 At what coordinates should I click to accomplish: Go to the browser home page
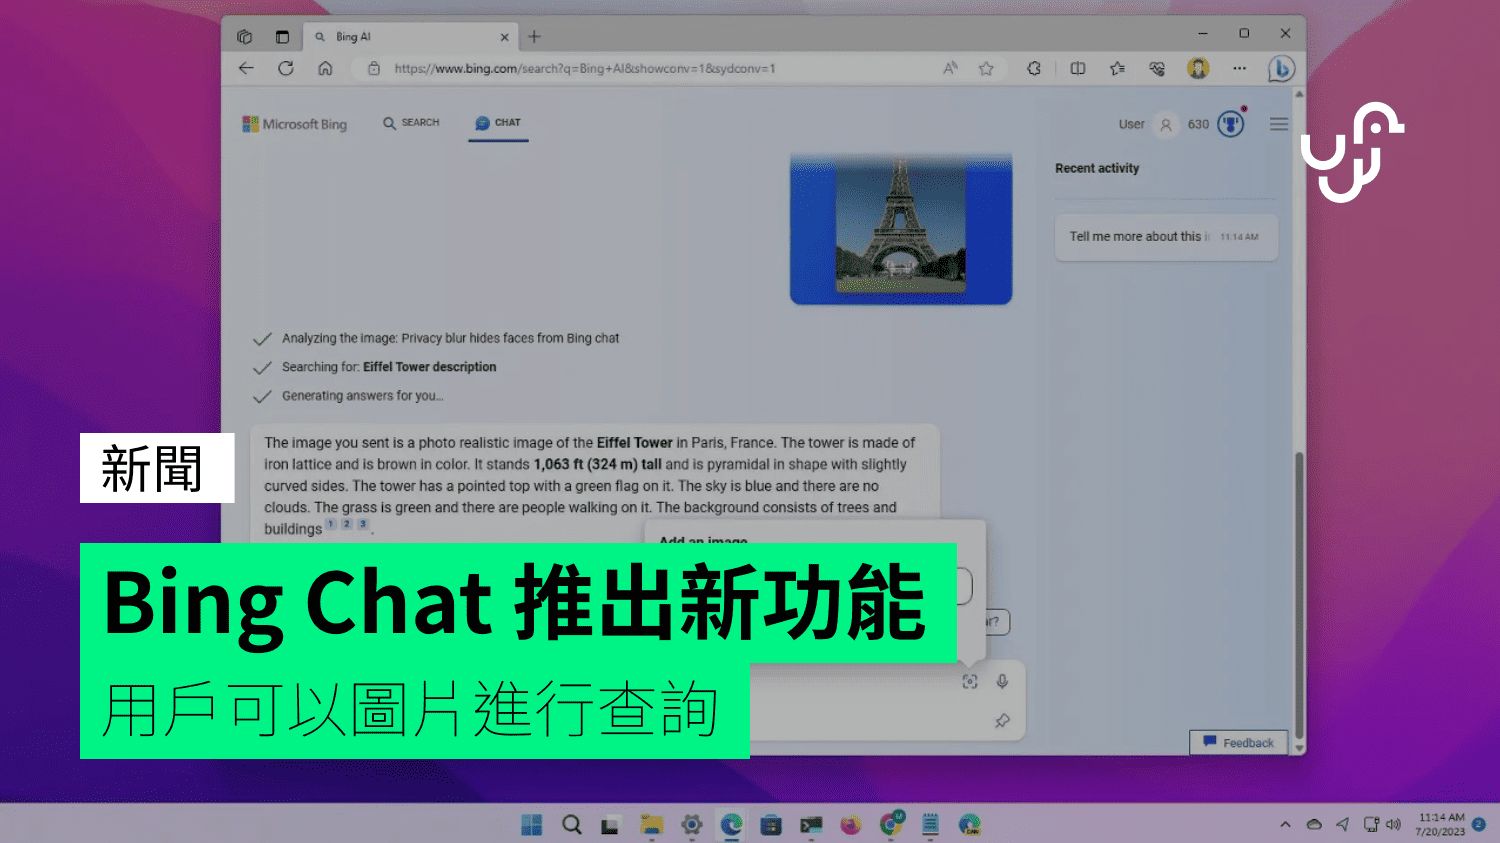[x=325, y=68]
